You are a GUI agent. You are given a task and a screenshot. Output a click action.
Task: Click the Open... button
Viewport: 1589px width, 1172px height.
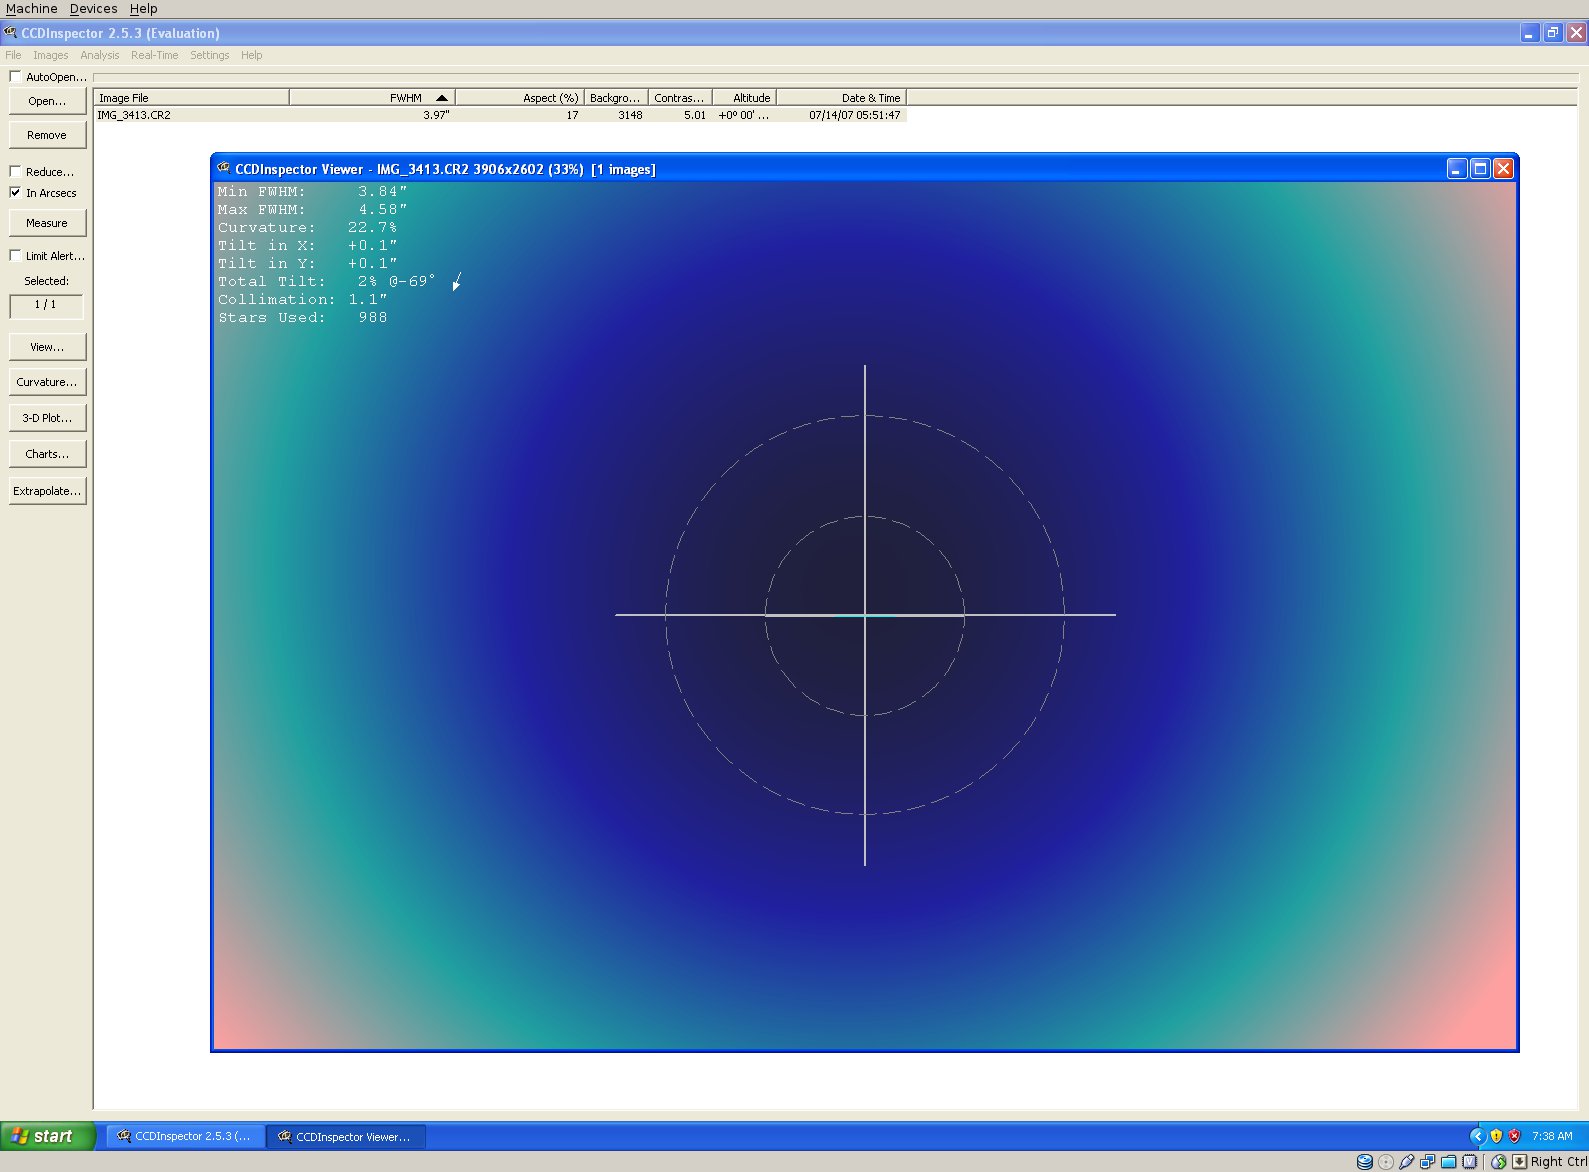pyautogui.click(x=47, y=101)
